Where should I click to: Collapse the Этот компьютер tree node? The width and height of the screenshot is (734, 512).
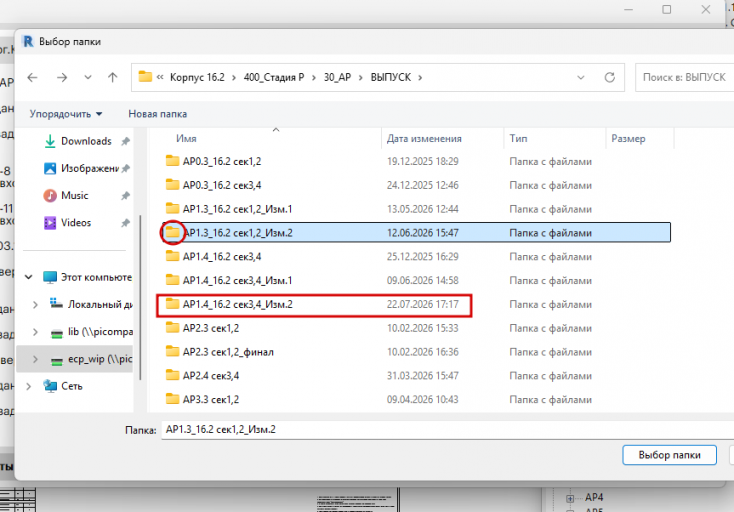click(x=29, y=277)
